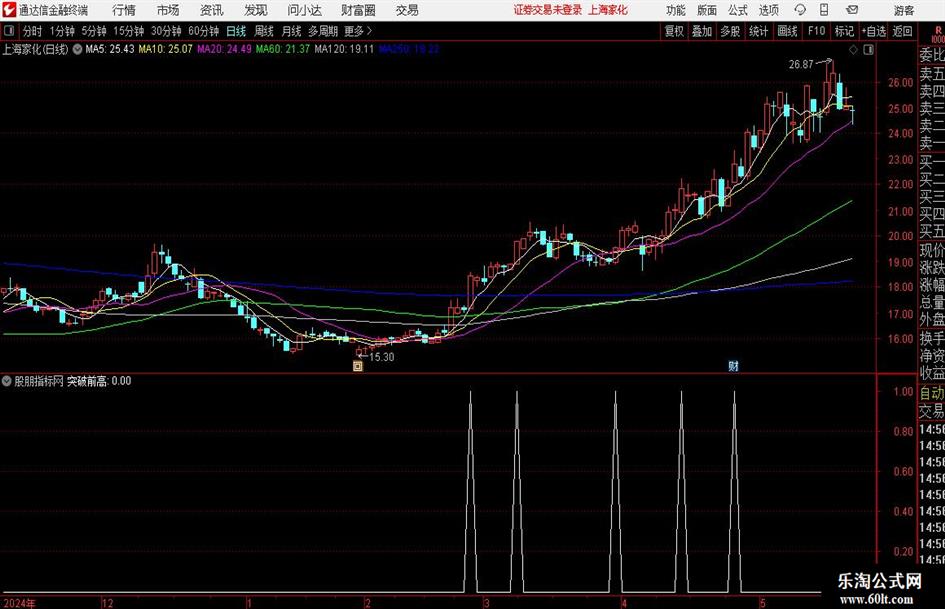945x609 pixels.
Task: Click the 复权 toolbar button
Action: (674, 31)
